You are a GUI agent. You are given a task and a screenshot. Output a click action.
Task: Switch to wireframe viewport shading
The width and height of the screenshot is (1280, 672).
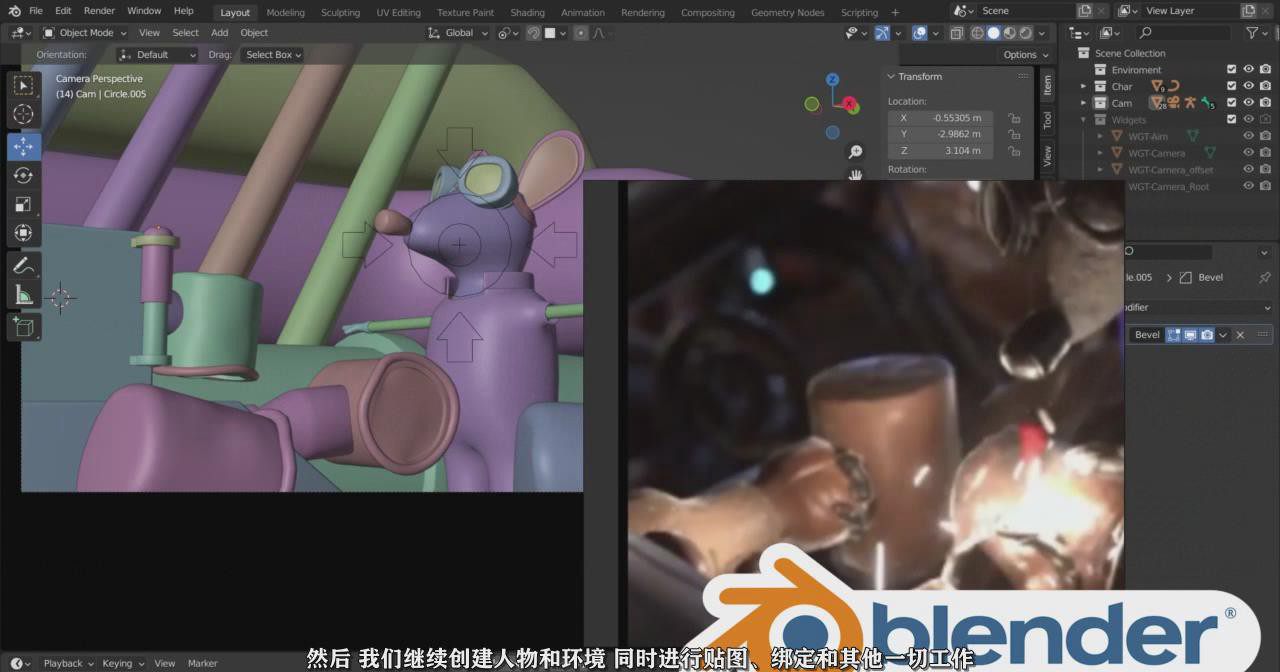[976, 33]
